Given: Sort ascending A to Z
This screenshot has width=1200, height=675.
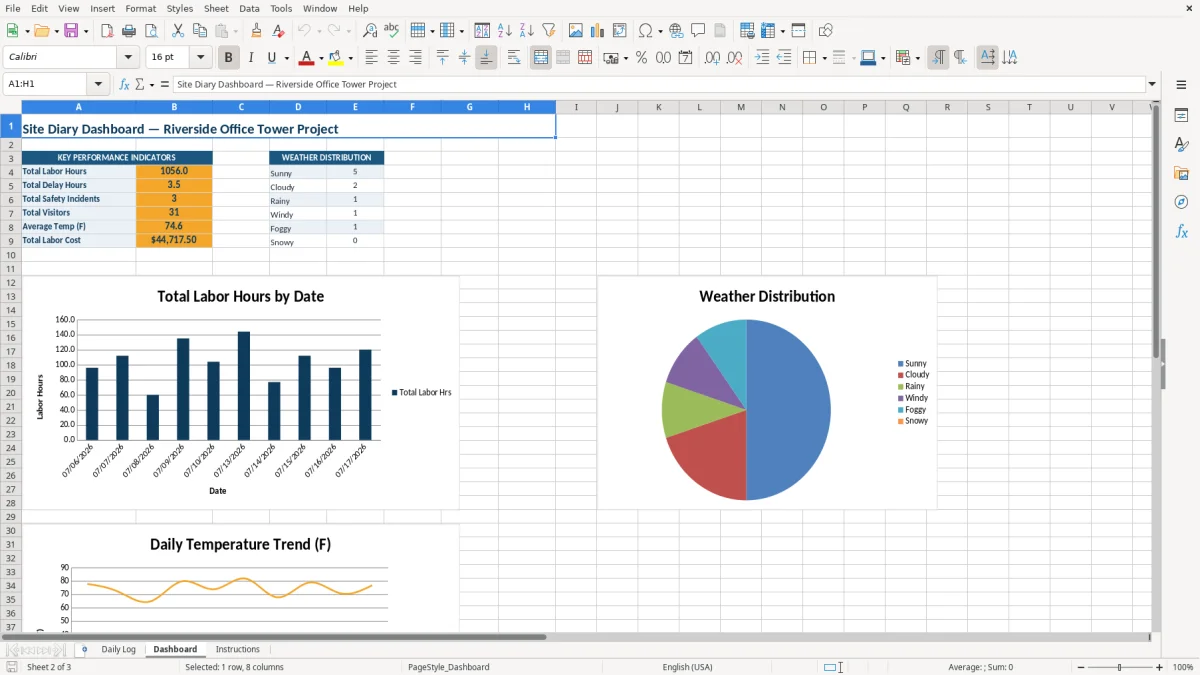Looking at the screenshot, I should pyautogui.click(x=505, y=31).
